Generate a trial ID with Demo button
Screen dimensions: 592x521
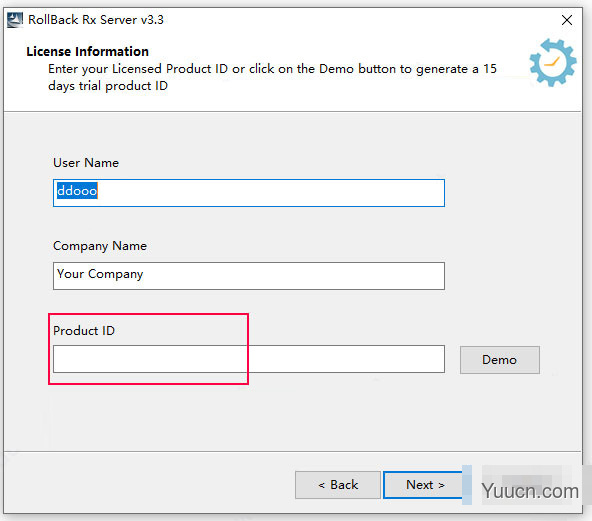tap(500, 360)
